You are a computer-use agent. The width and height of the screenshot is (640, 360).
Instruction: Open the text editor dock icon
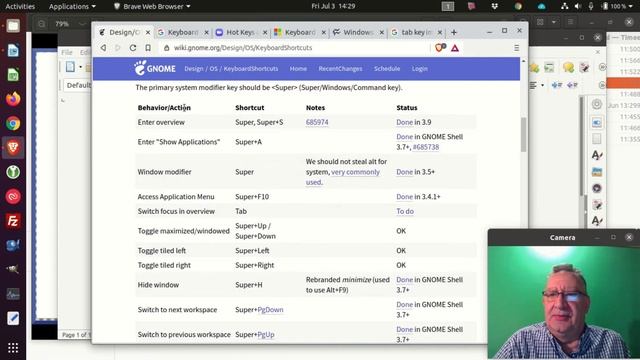pos(13,318)
